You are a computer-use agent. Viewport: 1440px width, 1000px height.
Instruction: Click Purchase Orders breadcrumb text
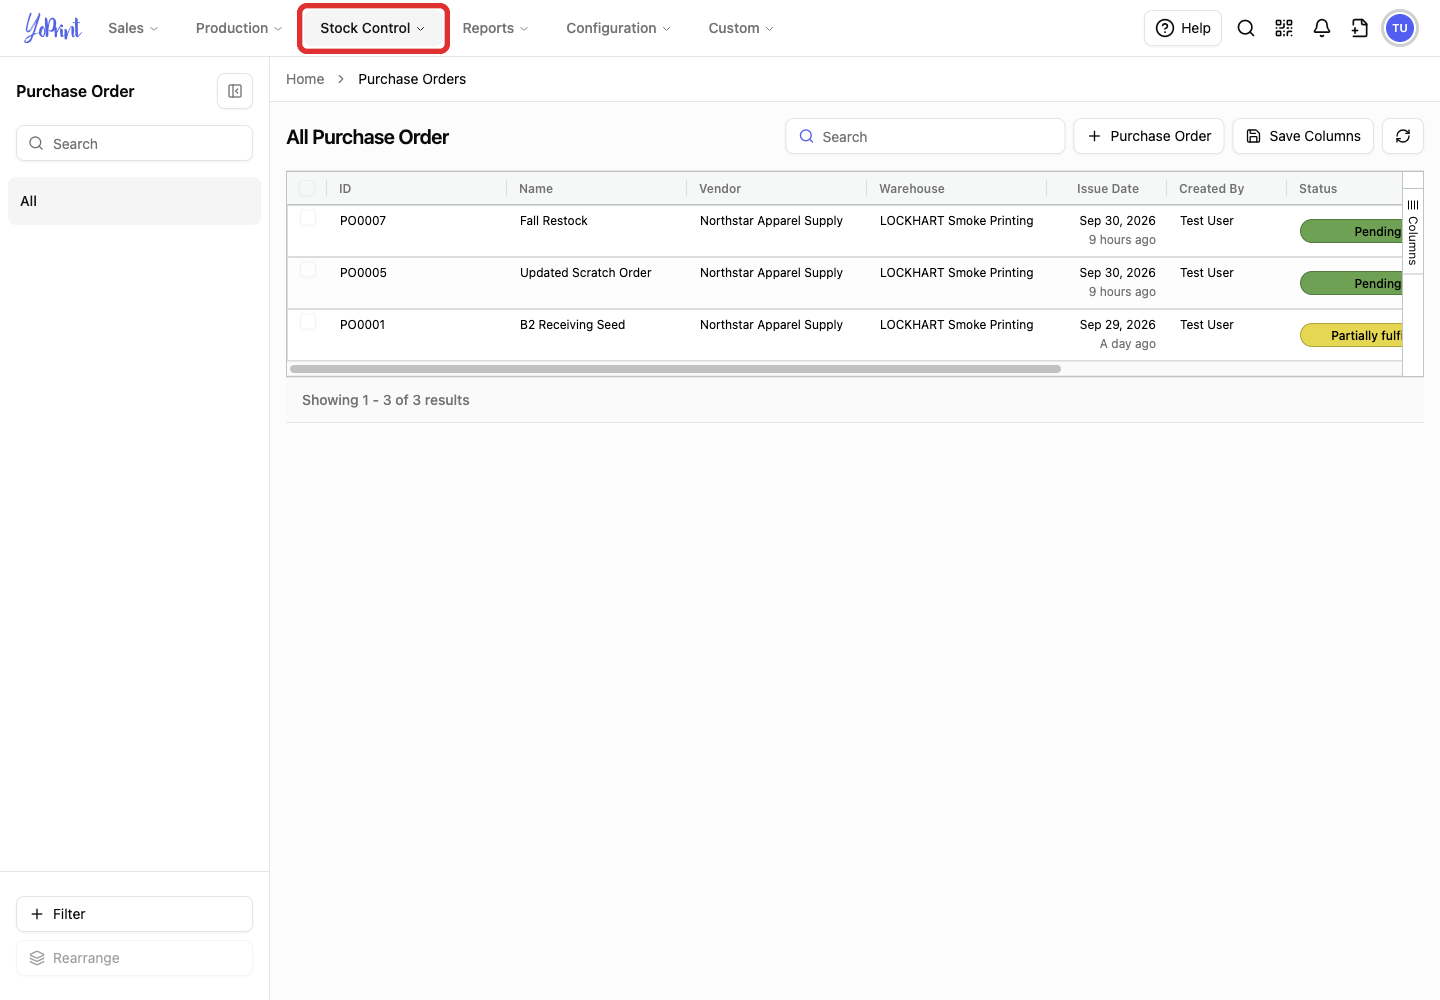[x=412, y=79]
